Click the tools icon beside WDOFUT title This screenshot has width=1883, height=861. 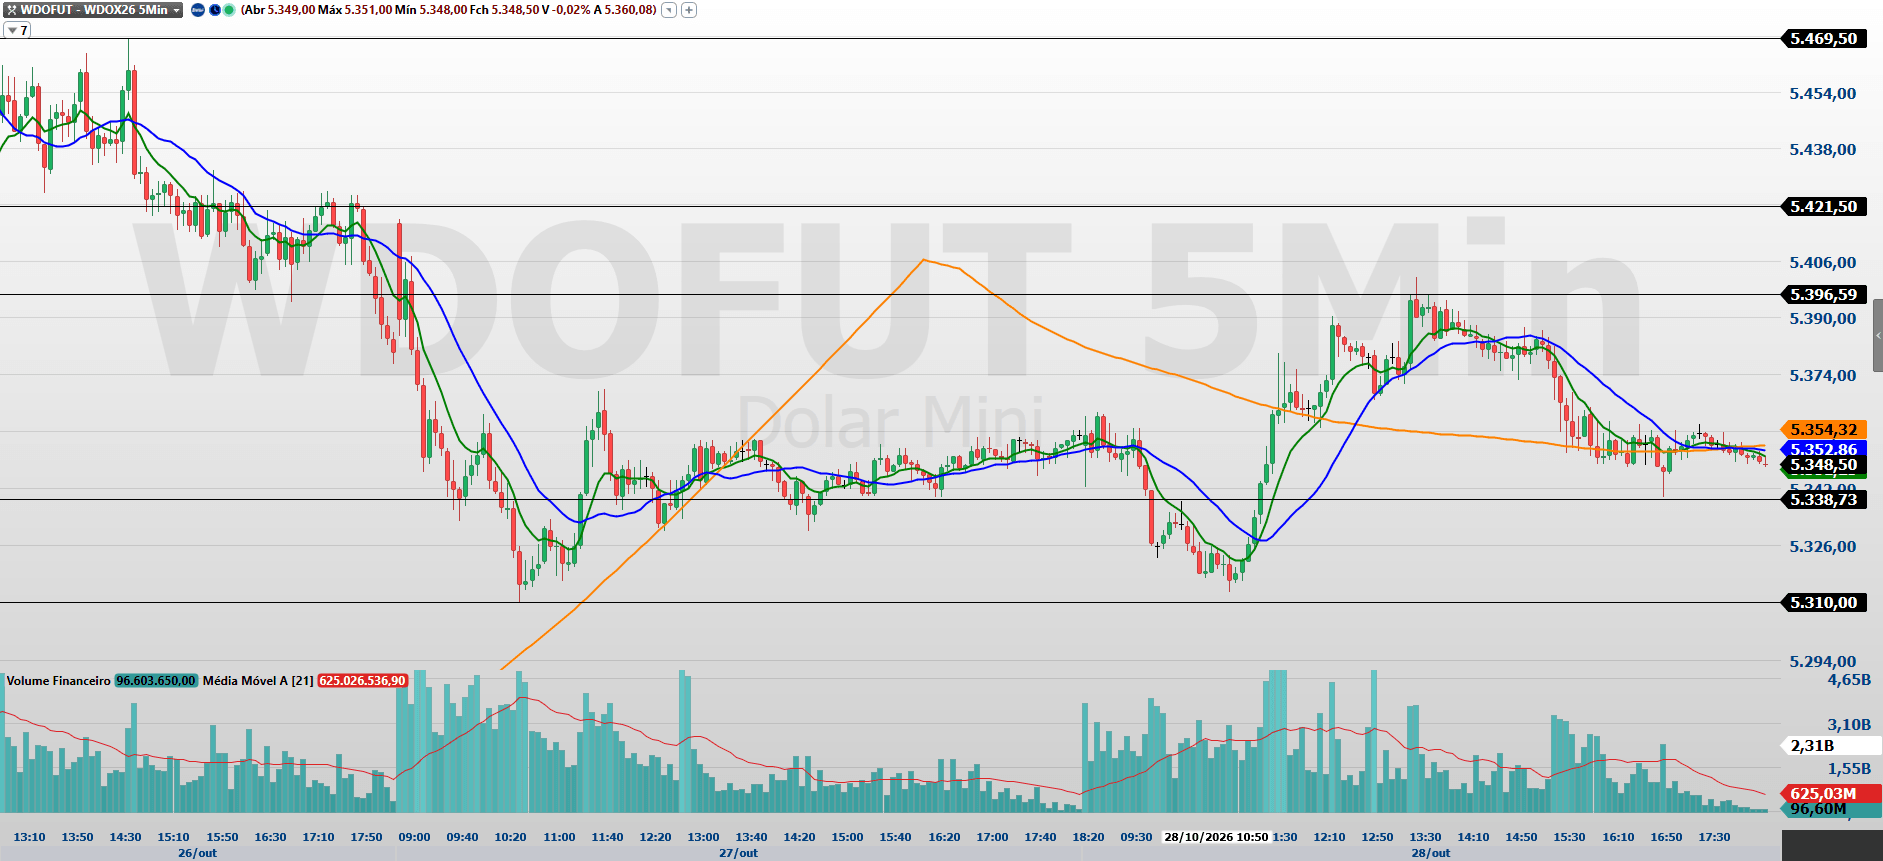click(x=12, y=10)
